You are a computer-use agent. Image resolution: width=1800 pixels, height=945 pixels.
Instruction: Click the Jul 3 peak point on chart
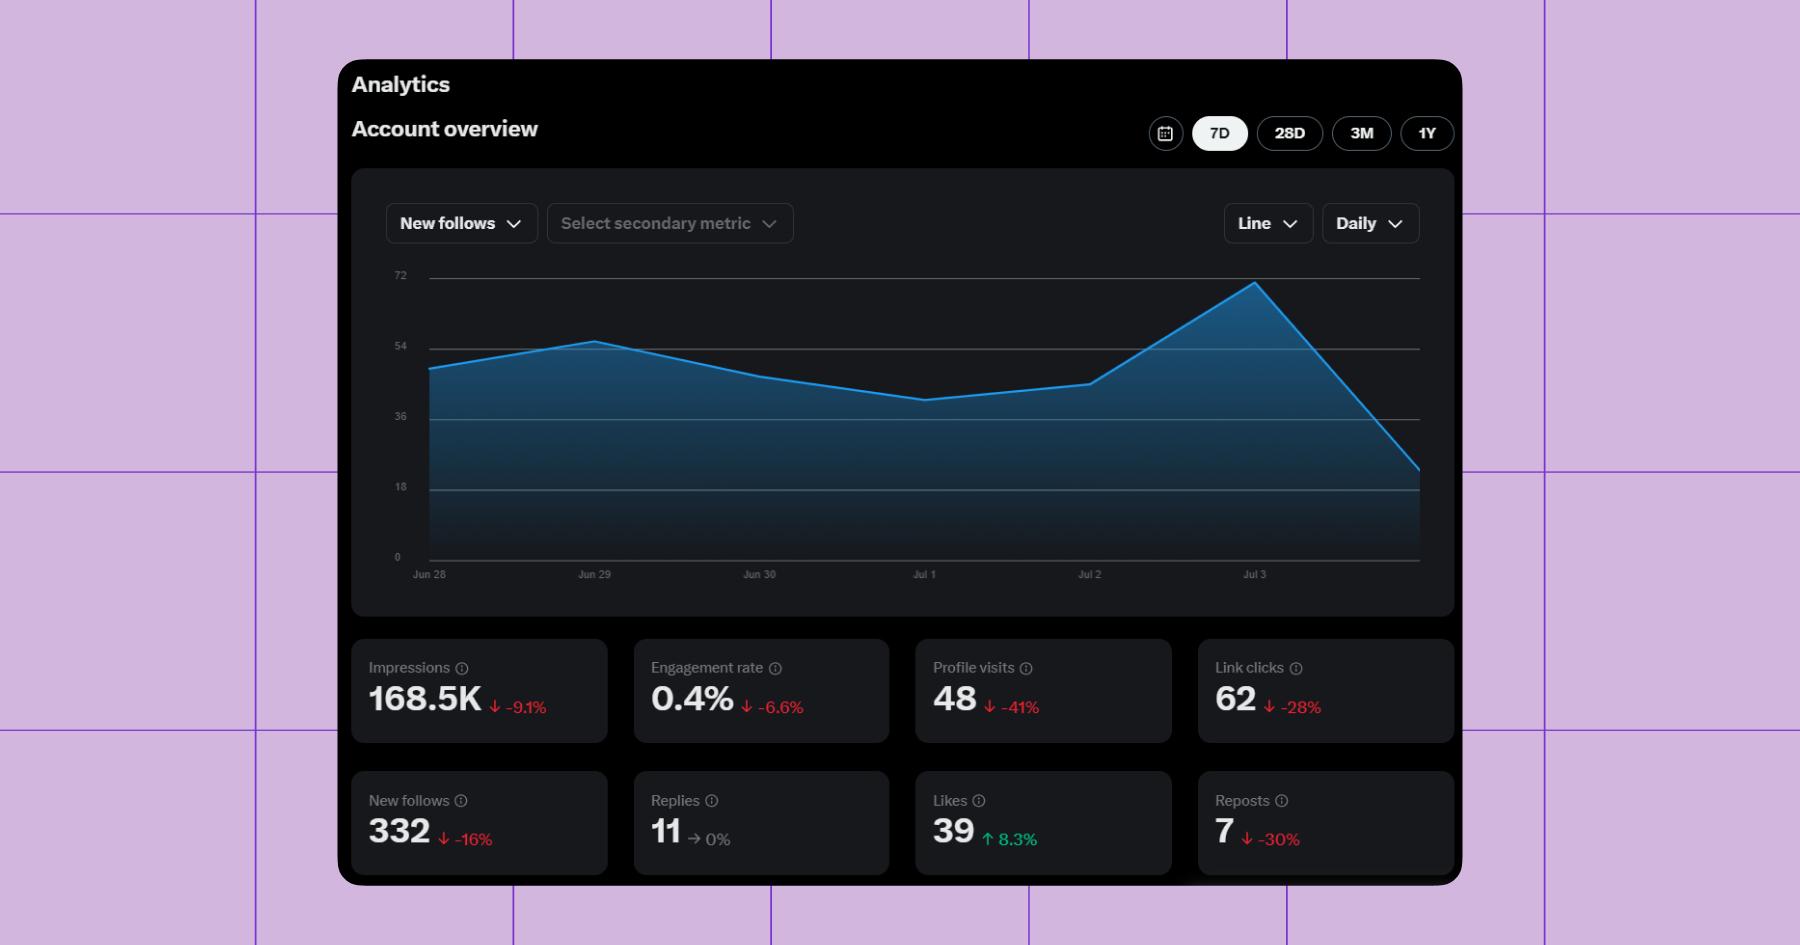[1254, 283]
